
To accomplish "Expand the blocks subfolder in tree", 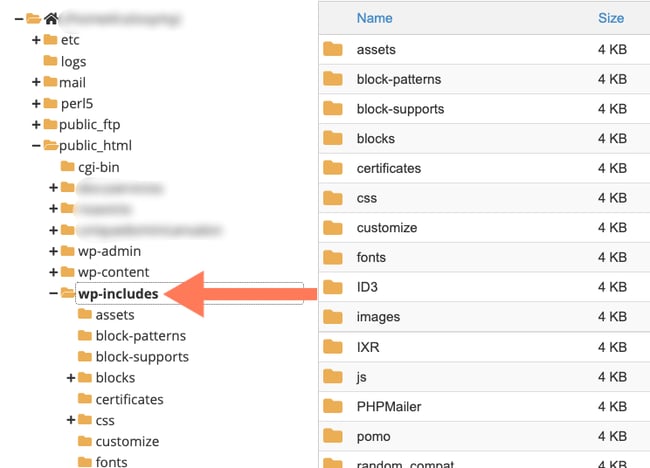I will (71, 378).
